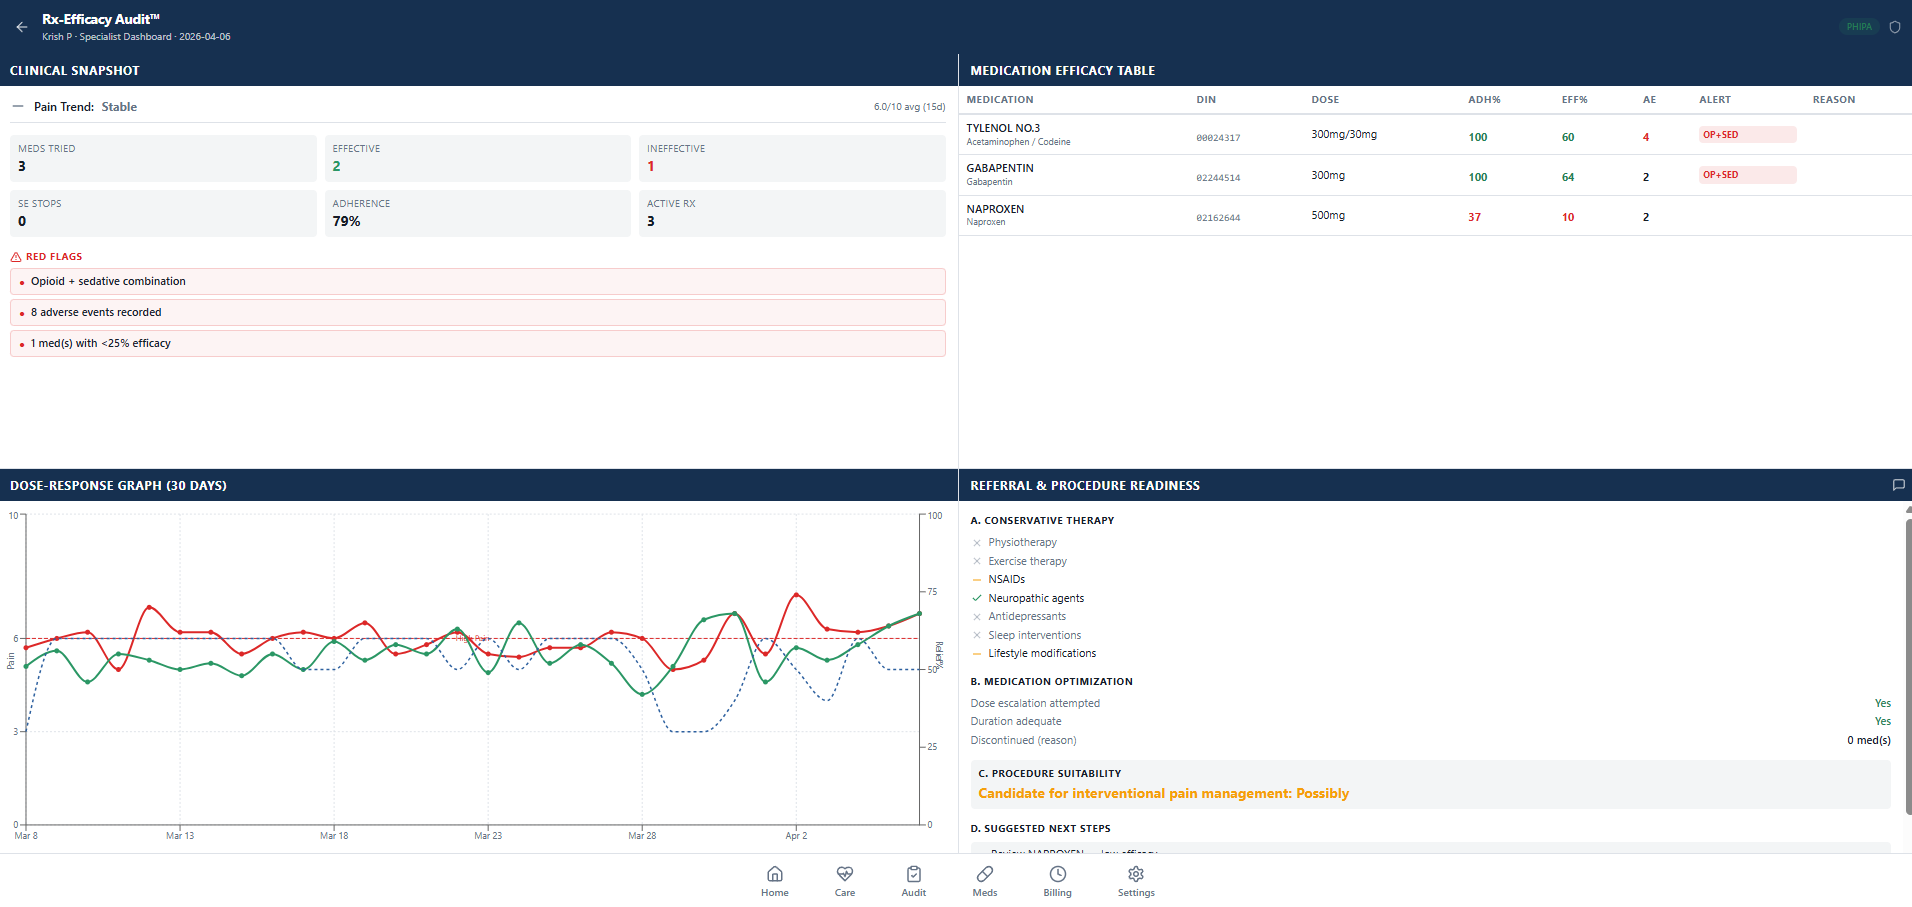Go to the Audit clipboard icon

point(913,880)
